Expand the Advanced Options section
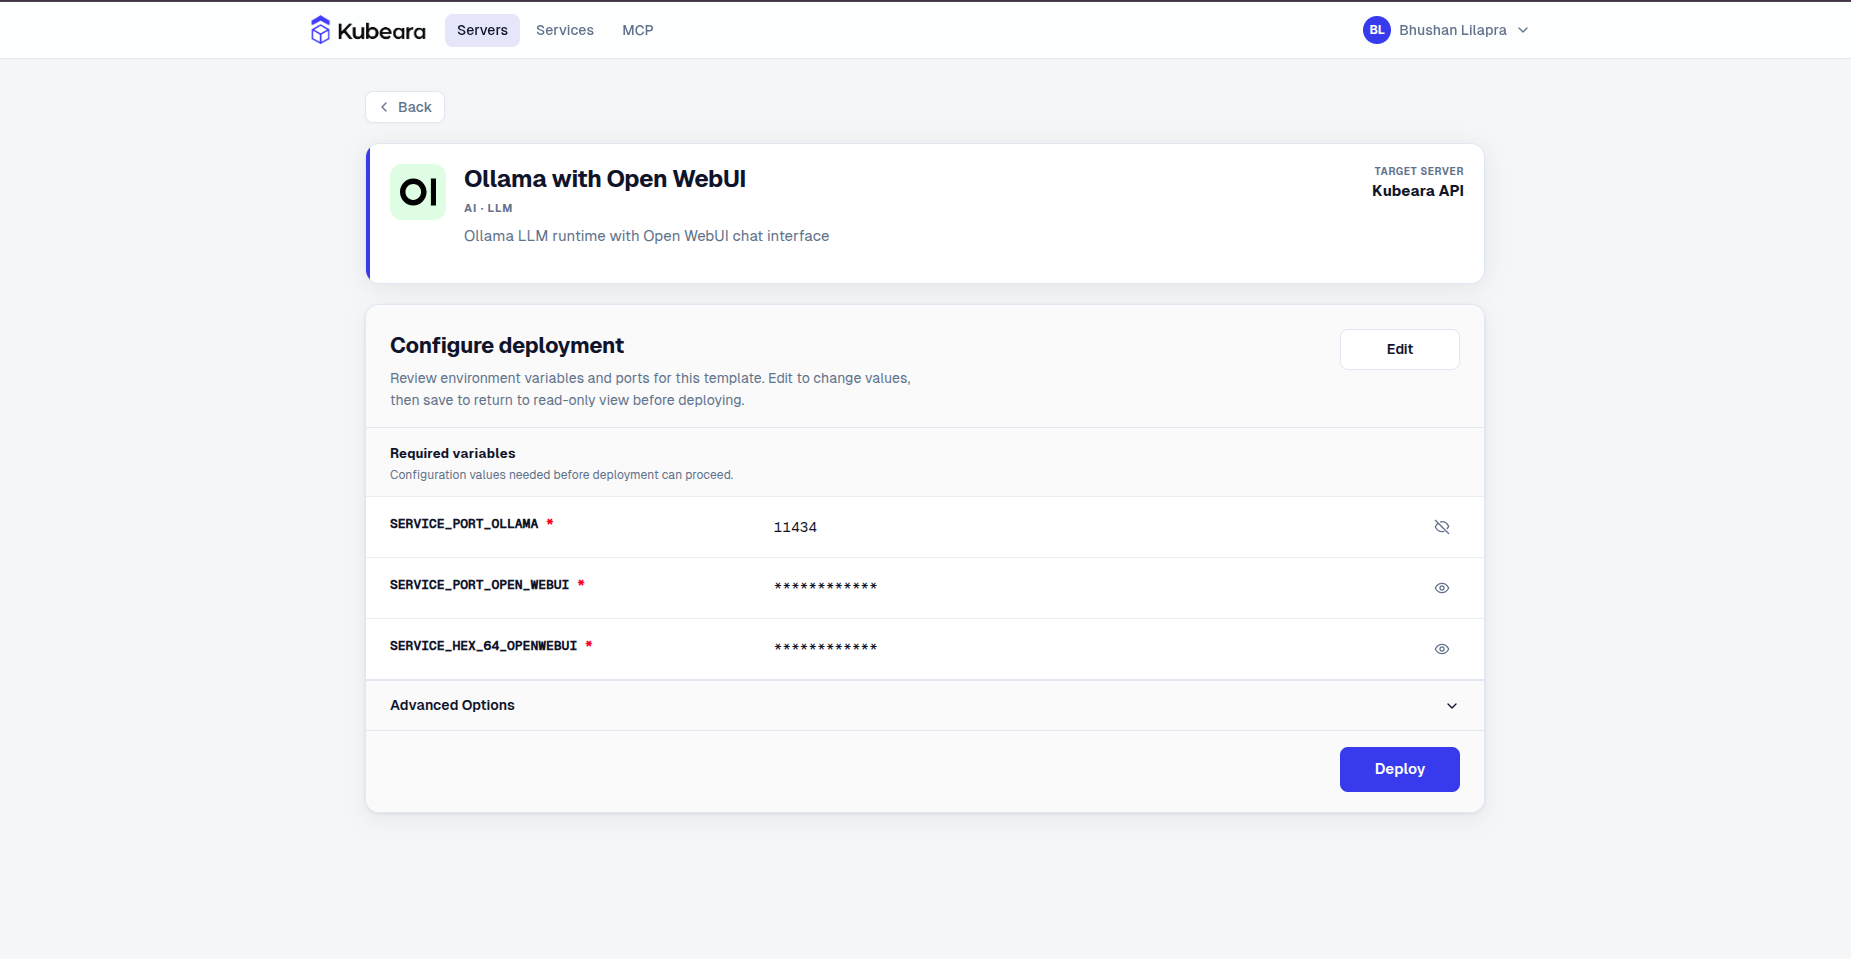The image size is (1851, 959). point(925,705)
